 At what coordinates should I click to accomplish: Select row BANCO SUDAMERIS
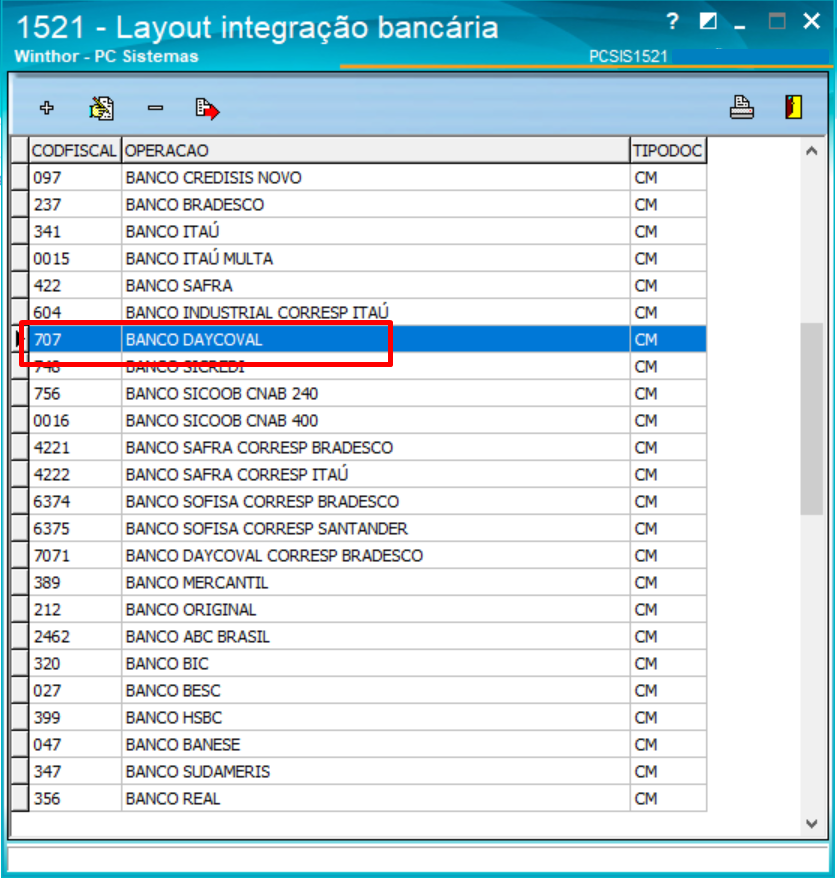(x=358, y=771)
